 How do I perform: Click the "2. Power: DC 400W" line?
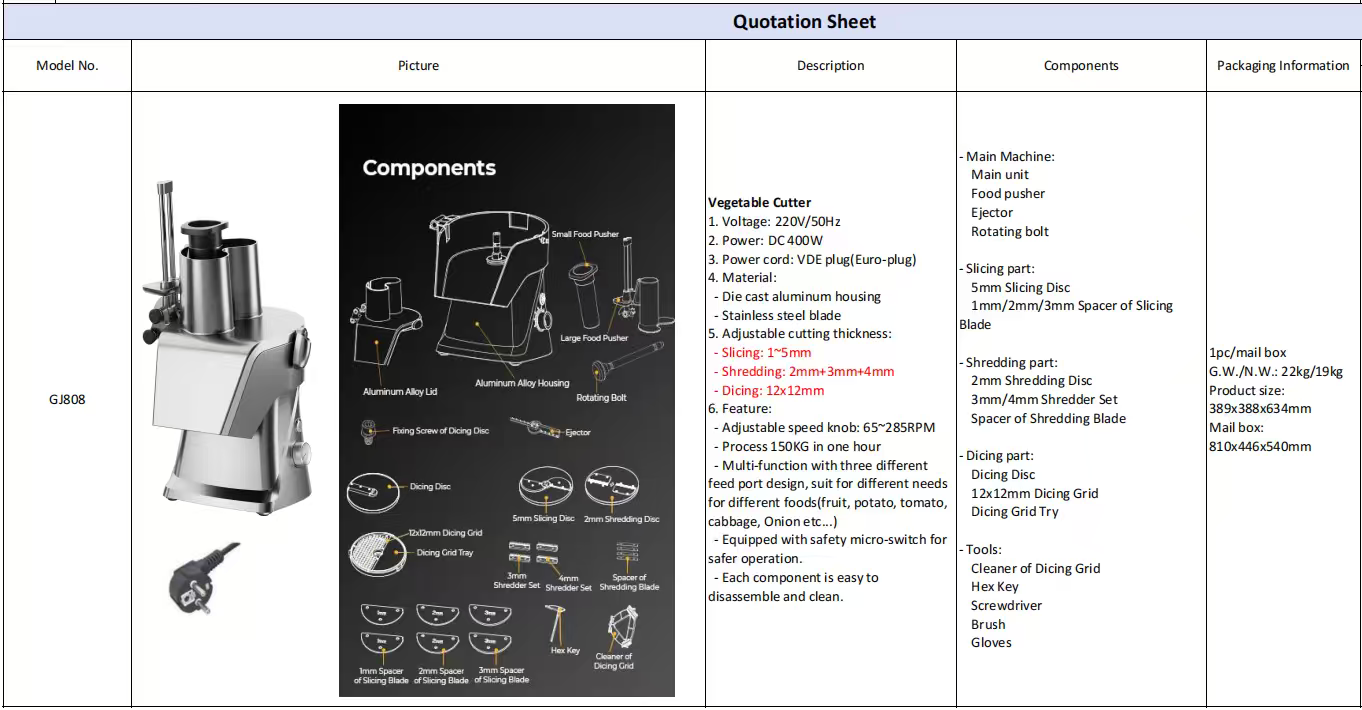[765, 240]
